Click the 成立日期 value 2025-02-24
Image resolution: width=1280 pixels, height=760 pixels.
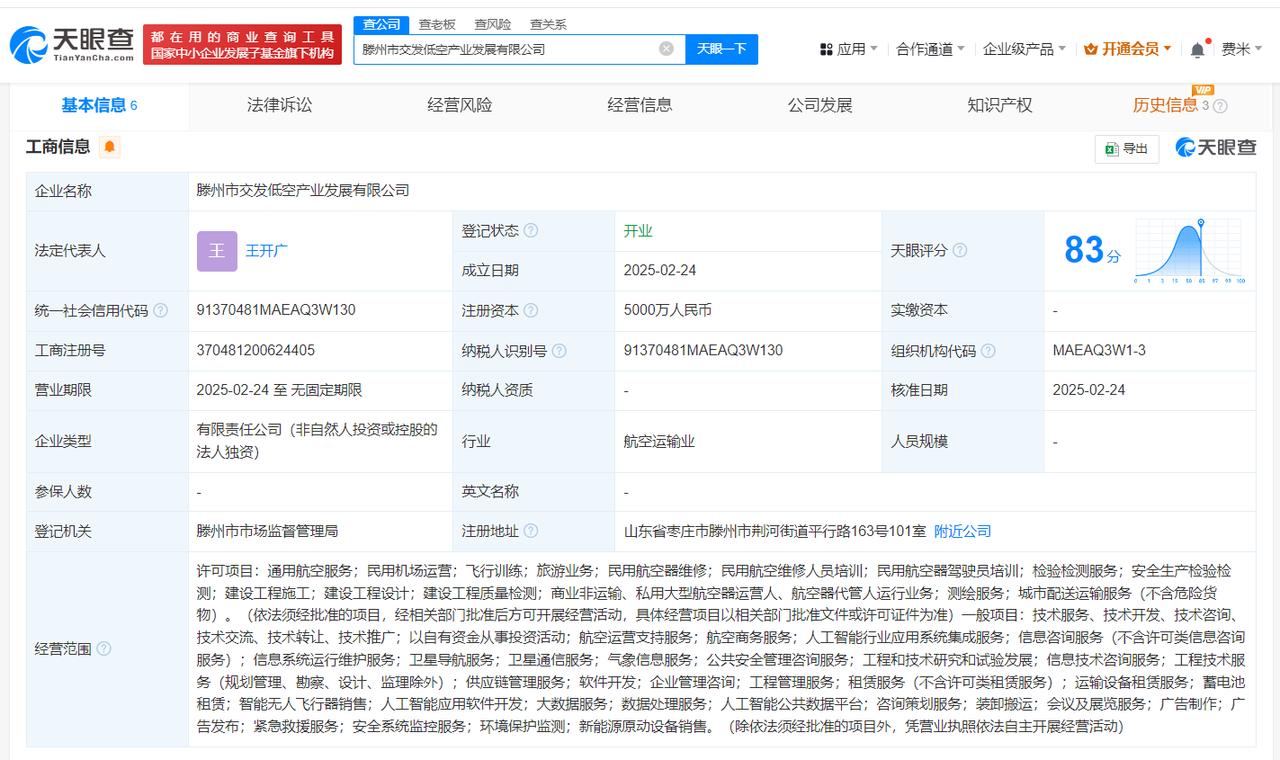click(x=660, y=270)
